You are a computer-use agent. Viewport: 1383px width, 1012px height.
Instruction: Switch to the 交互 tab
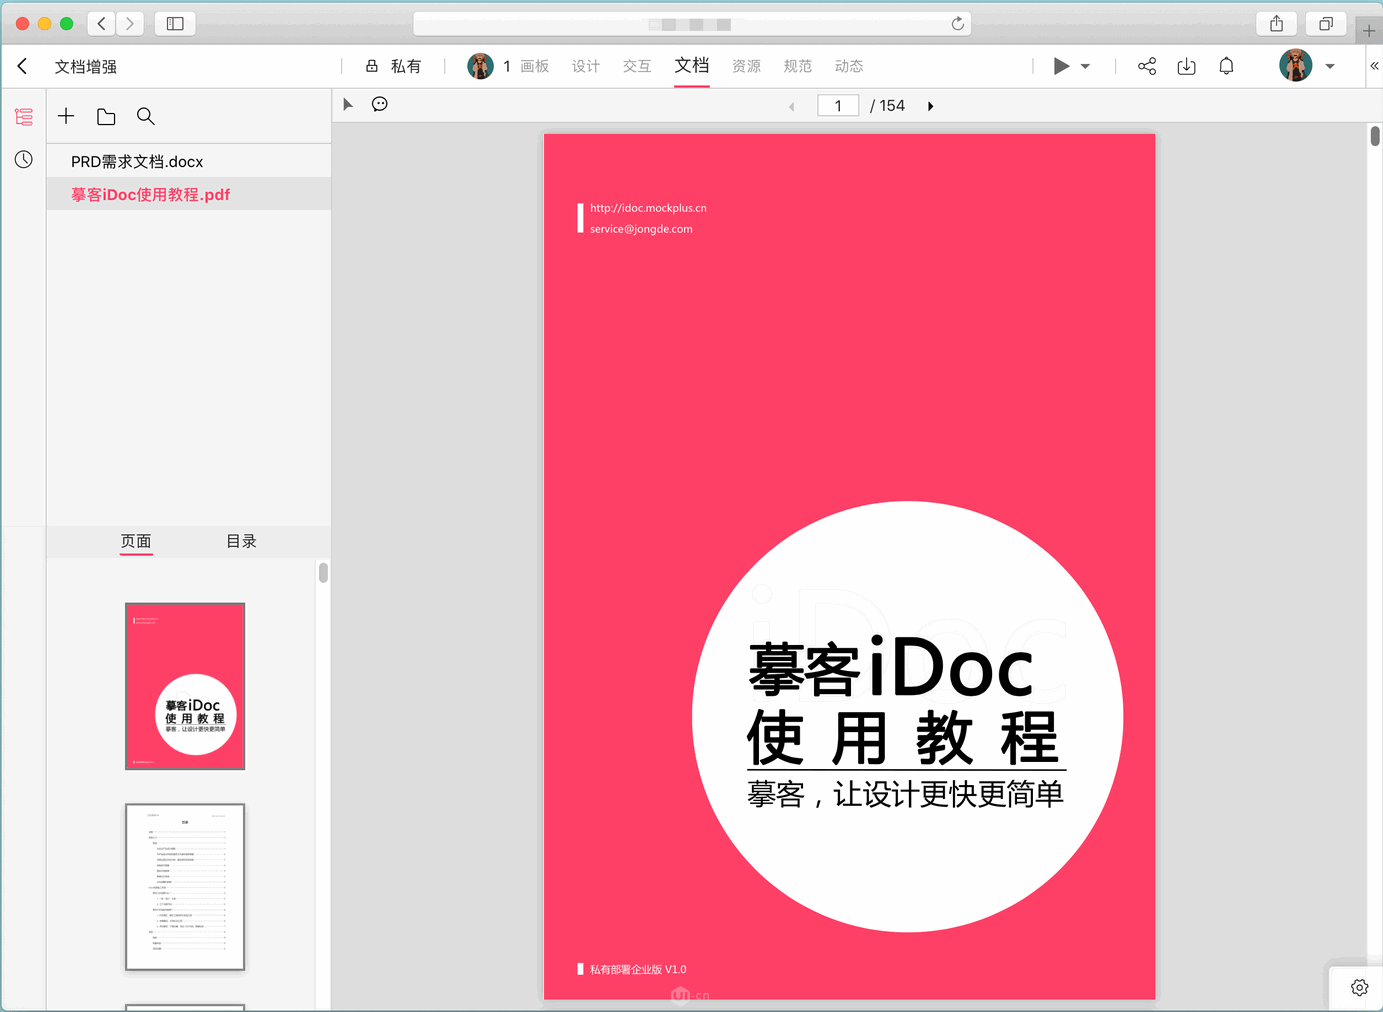[x=637, y=66]
